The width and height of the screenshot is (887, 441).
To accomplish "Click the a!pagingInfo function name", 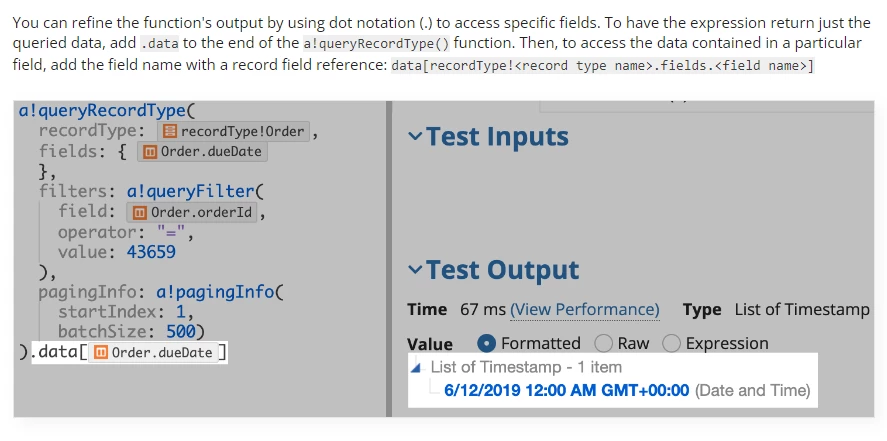I will pos(215,292).
